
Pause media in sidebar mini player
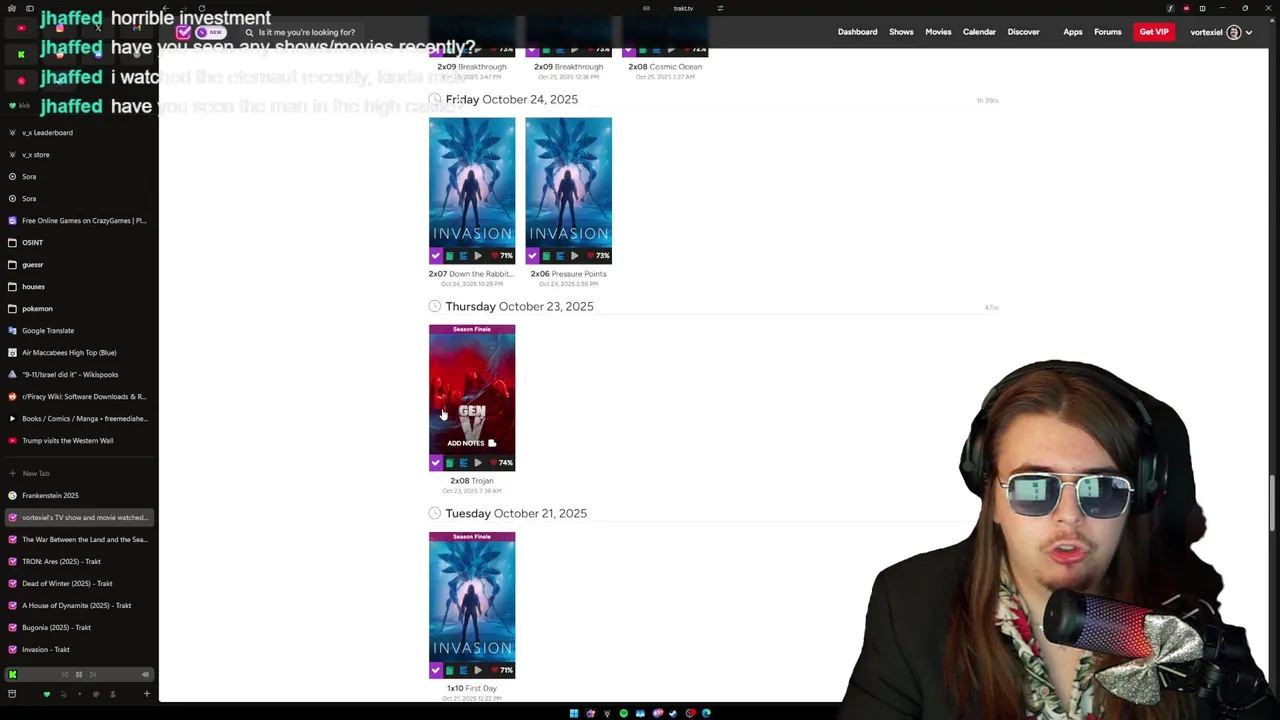[x=78, y=675]
